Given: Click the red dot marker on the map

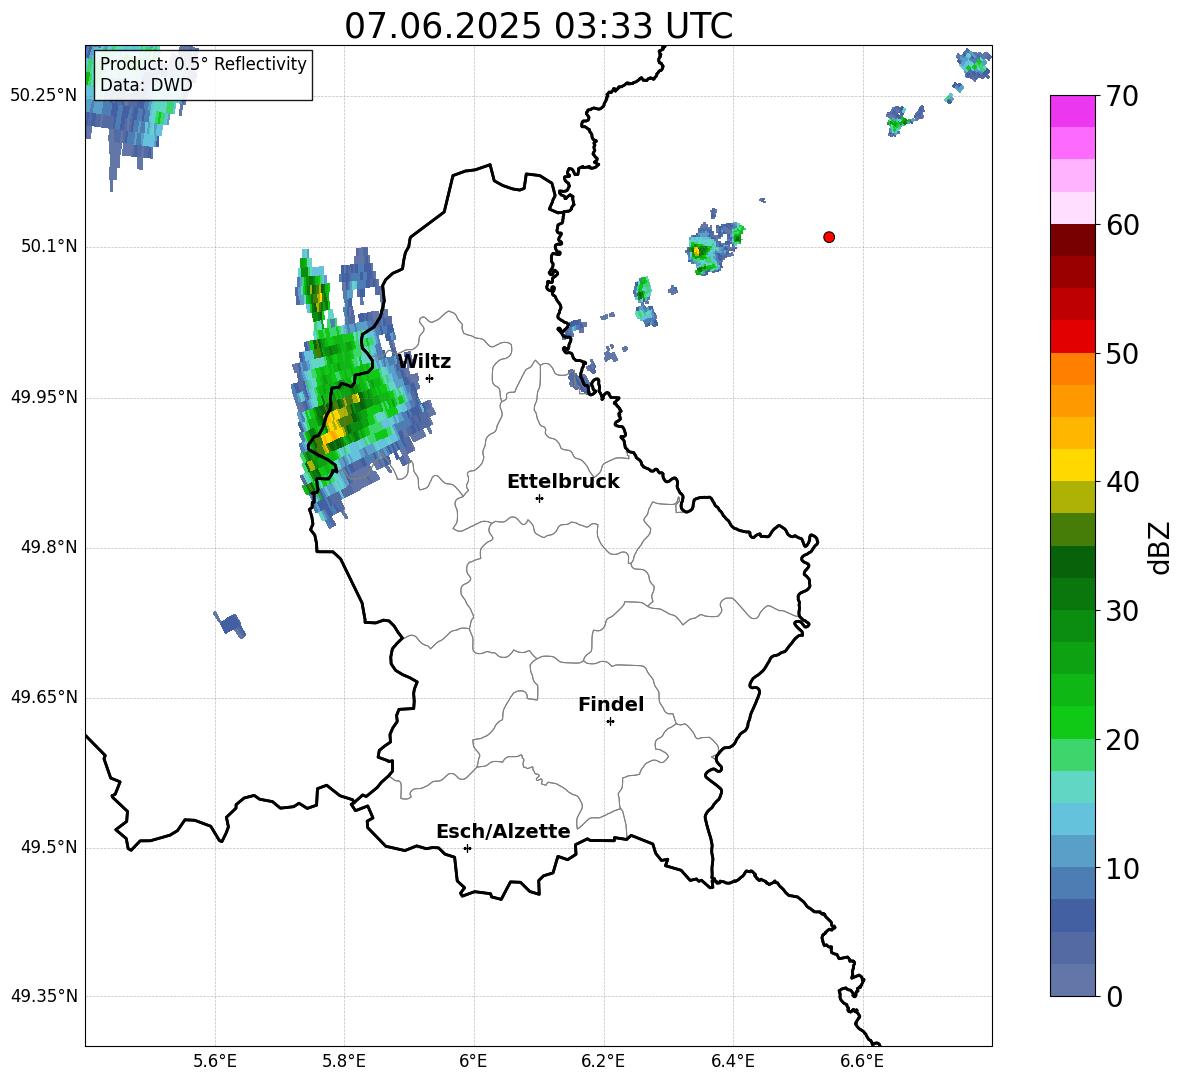Looking at the screenshot, I should pos(829,237).
